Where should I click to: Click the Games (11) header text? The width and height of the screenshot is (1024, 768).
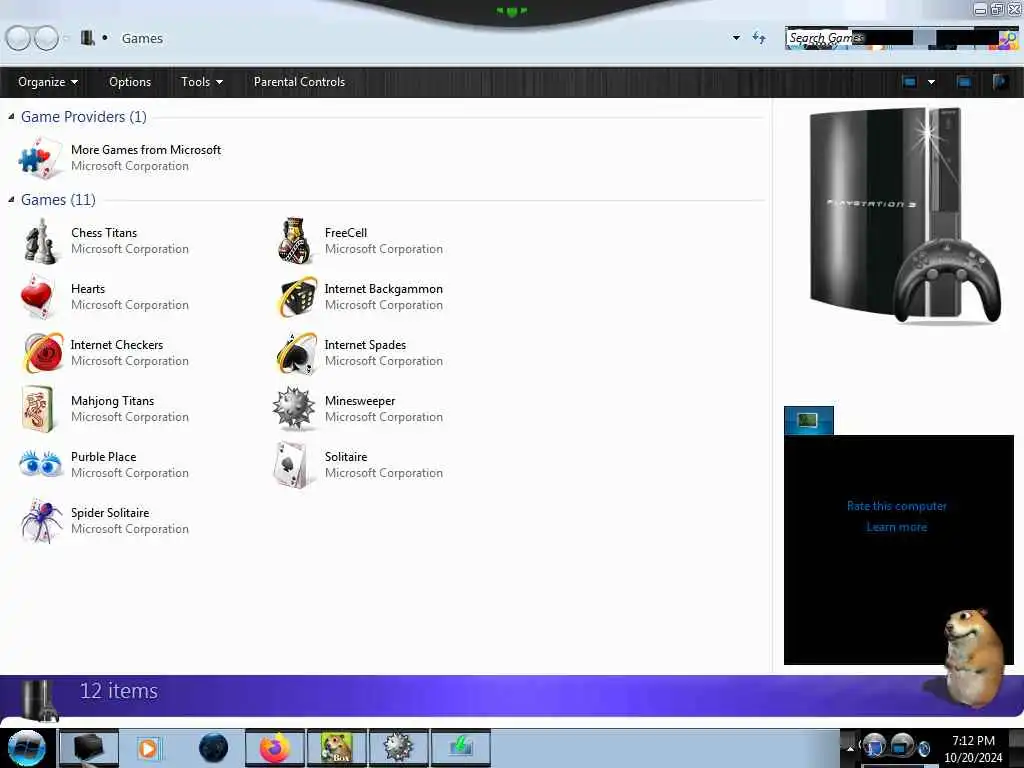coord(58,200)
